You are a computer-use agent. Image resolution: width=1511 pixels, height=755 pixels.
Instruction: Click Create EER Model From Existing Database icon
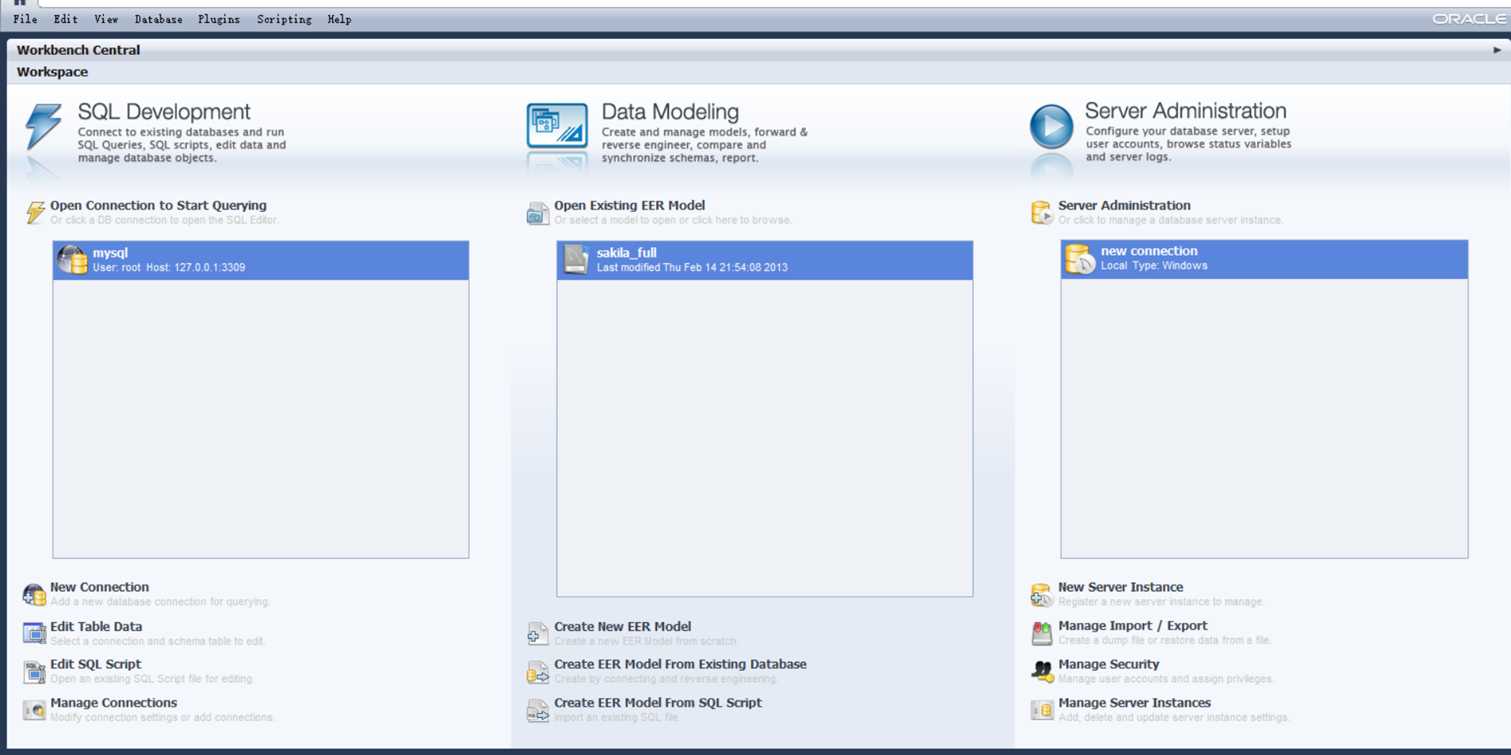tap(537, 671)
